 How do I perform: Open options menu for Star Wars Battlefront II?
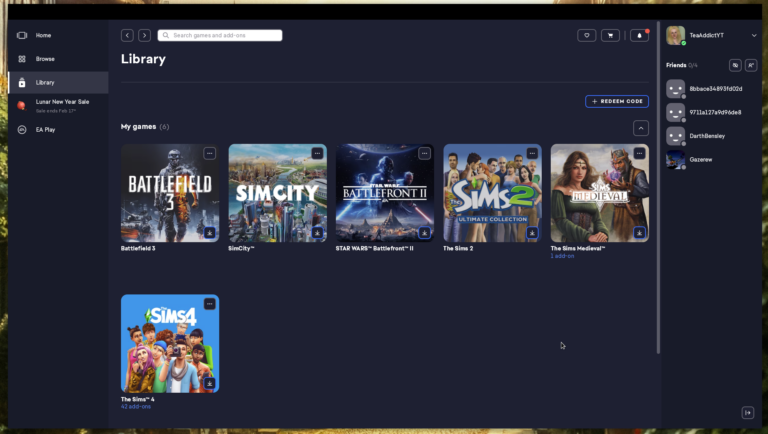tap(425, 153)
